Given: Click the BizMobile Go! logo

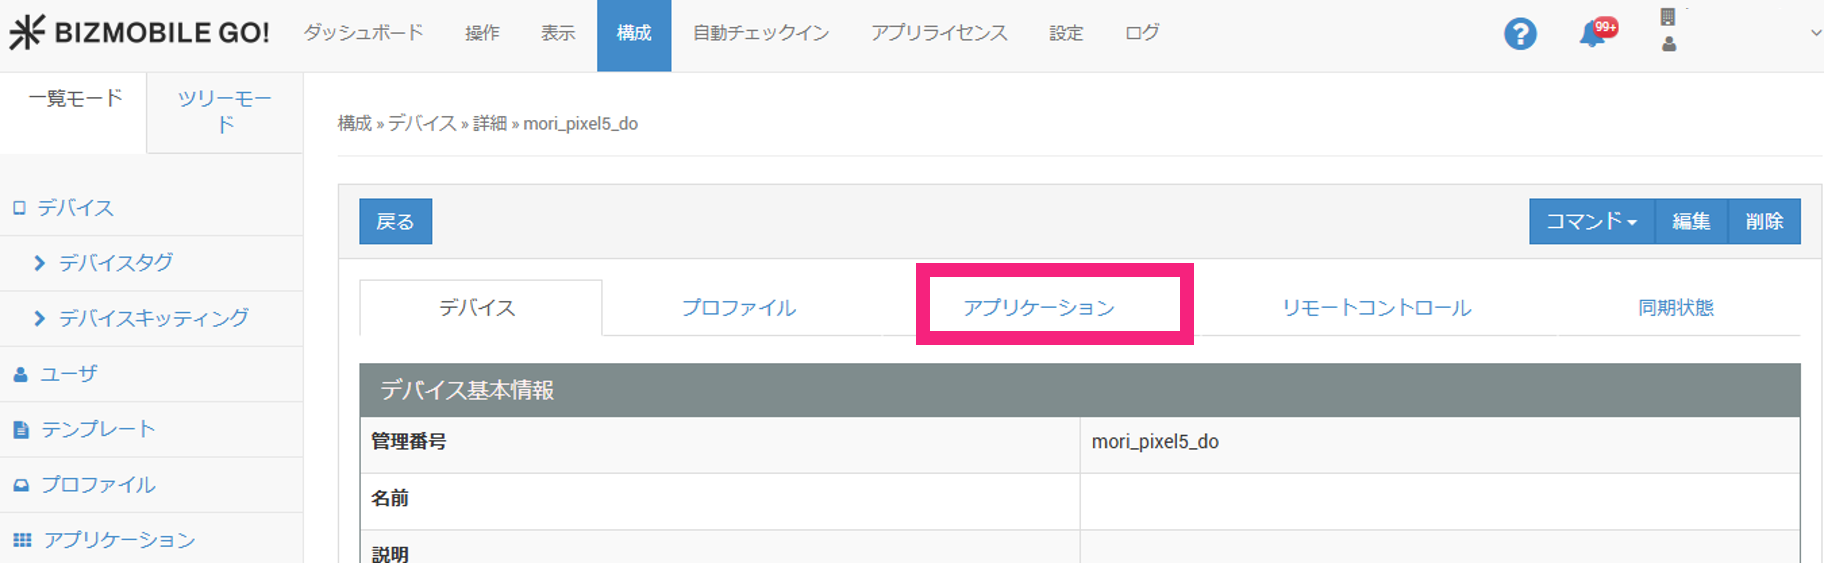Looking at the screenshot, I should click(139, 32).
